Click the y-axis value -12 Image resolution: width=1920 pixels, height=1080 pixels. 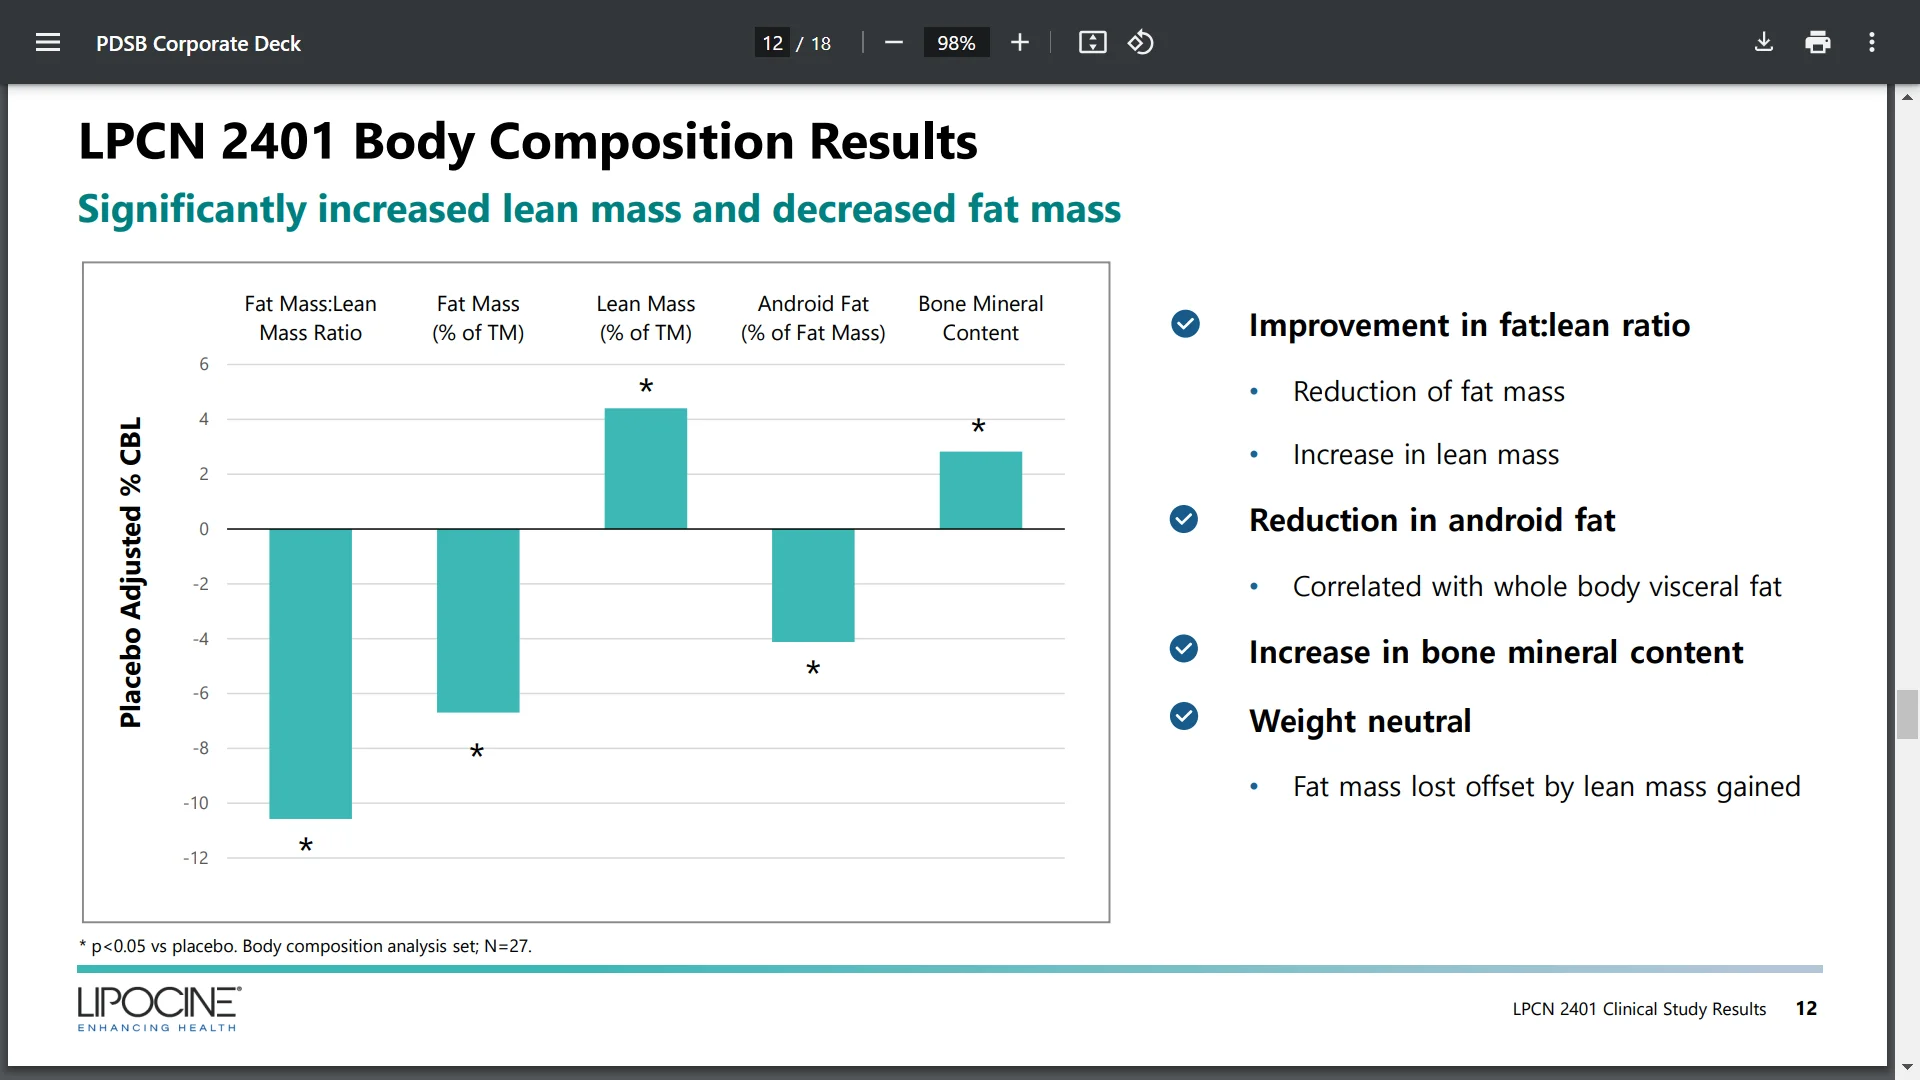pyautogui.click(x=196, y=858)
